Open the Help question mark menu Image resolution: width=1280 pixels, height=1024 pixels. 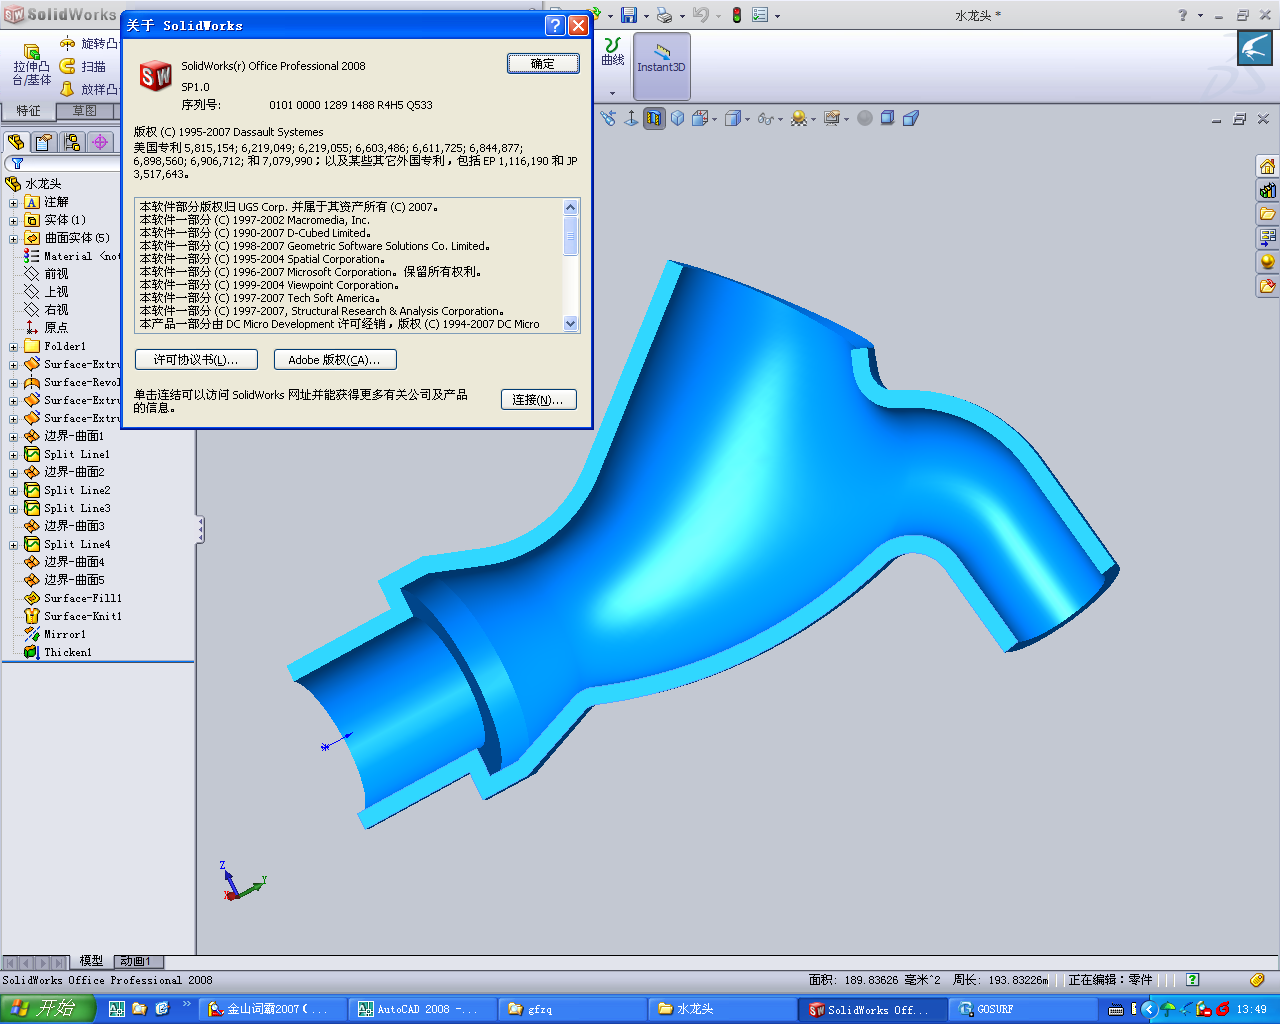coord(1183,15)
